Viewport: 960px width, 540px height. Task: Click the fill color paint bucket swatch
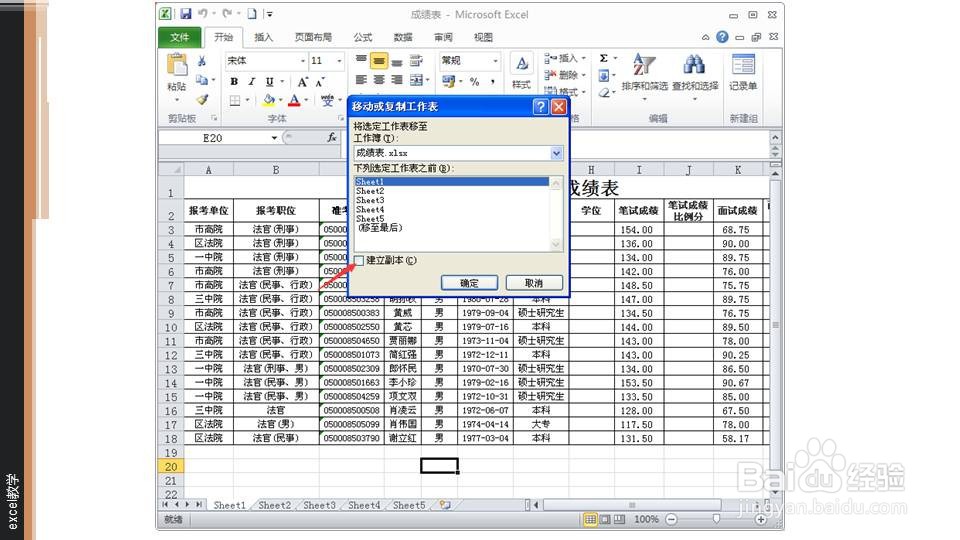point(269,100)
